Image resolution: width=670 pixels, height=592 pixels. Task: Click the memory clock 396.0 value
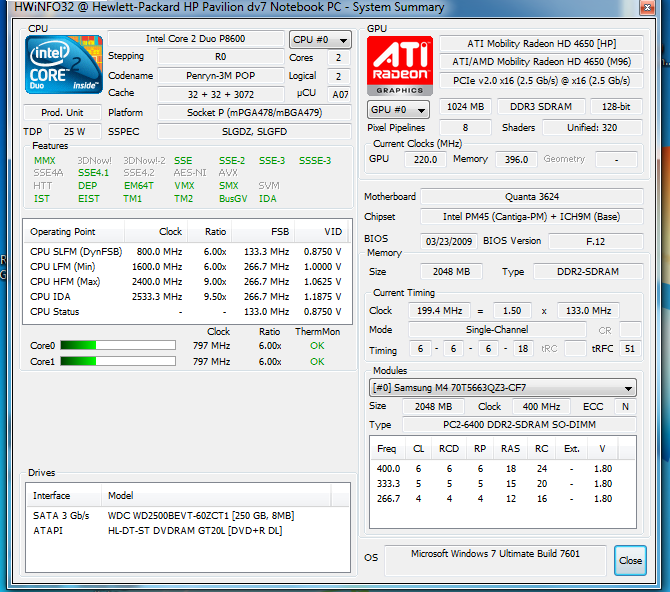point(516,159)
